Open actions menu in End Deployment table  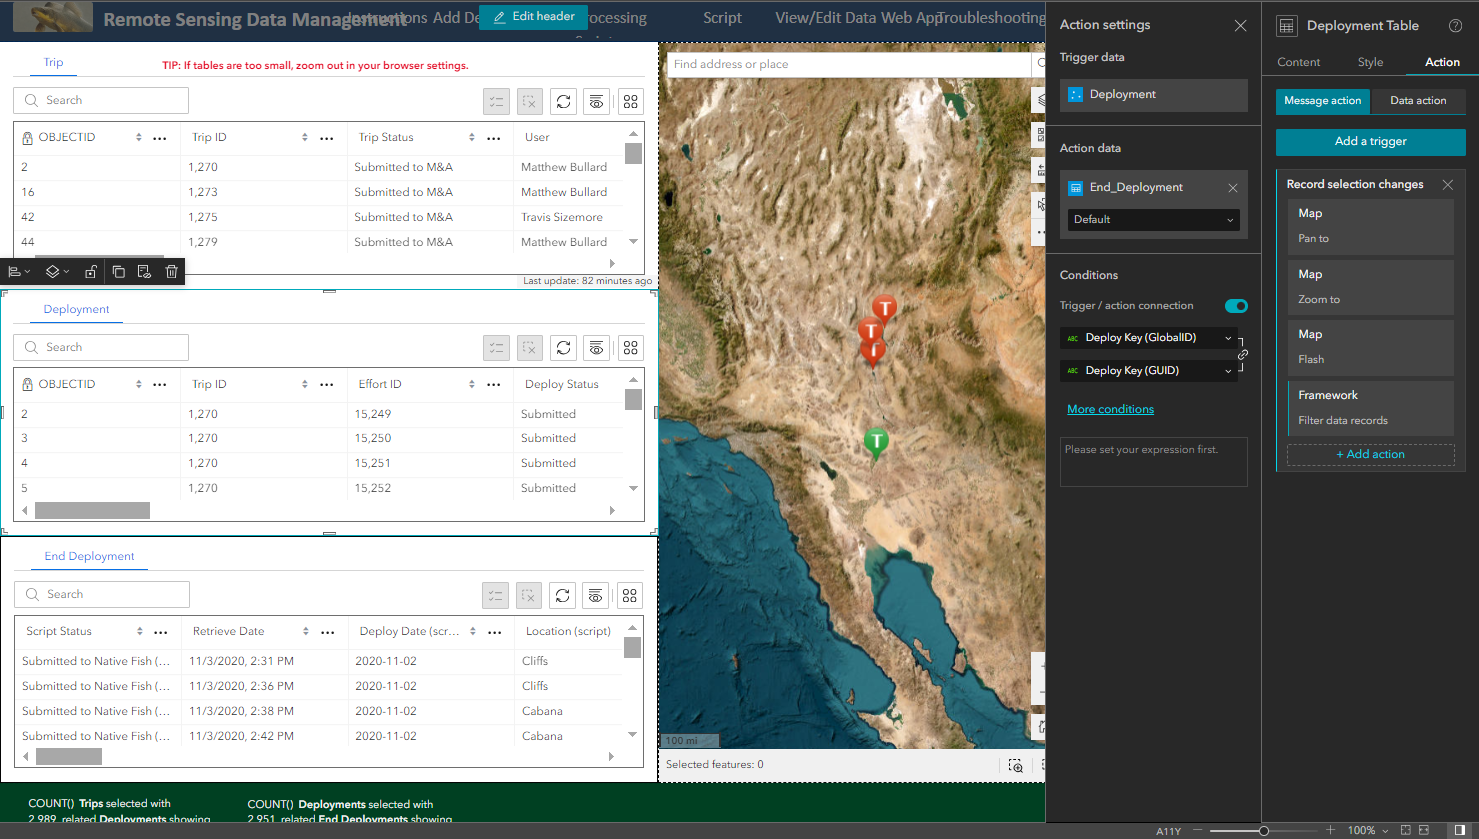click(629, 595)
